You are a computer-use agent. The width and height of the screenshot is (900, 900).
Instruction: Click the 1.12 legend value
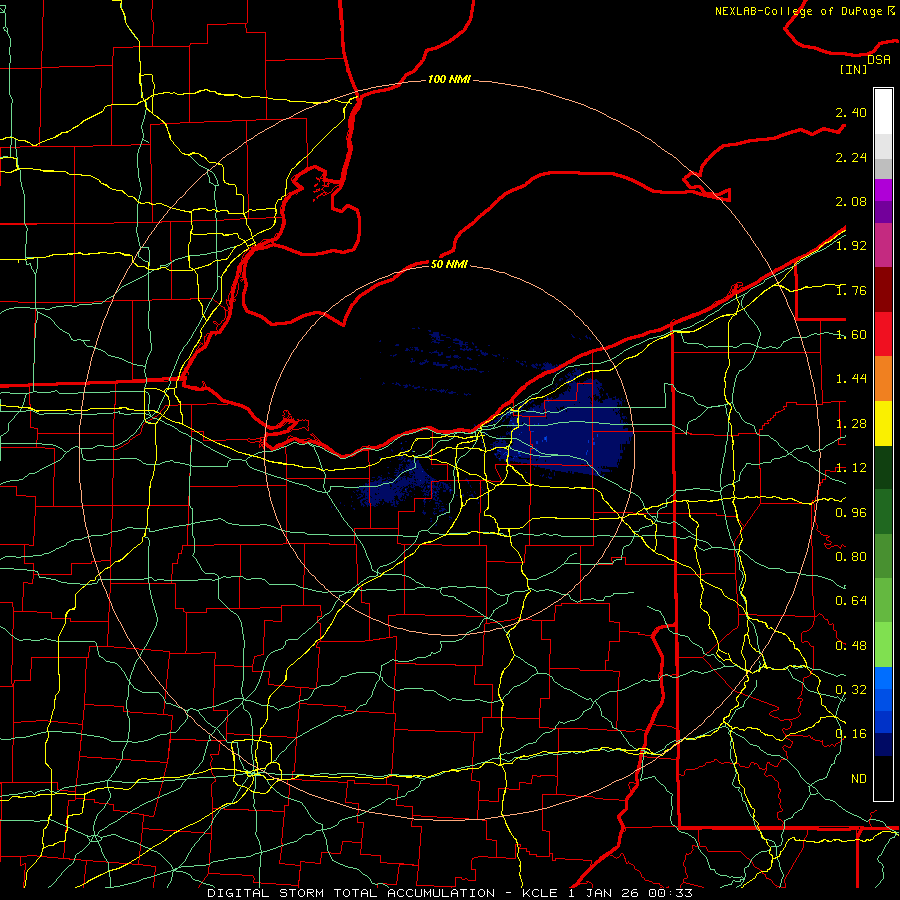pos(851,468)
